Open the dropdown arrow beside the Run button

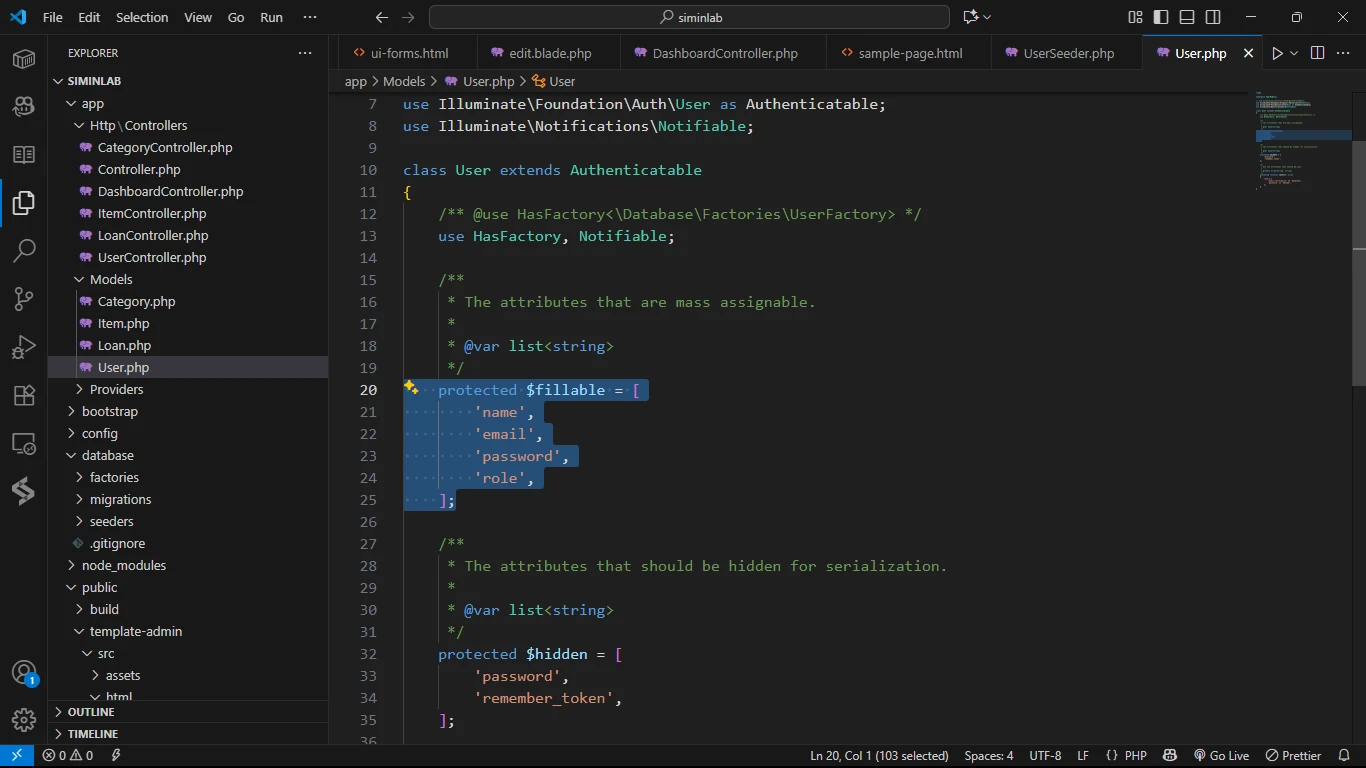[x=1294, y=53]
